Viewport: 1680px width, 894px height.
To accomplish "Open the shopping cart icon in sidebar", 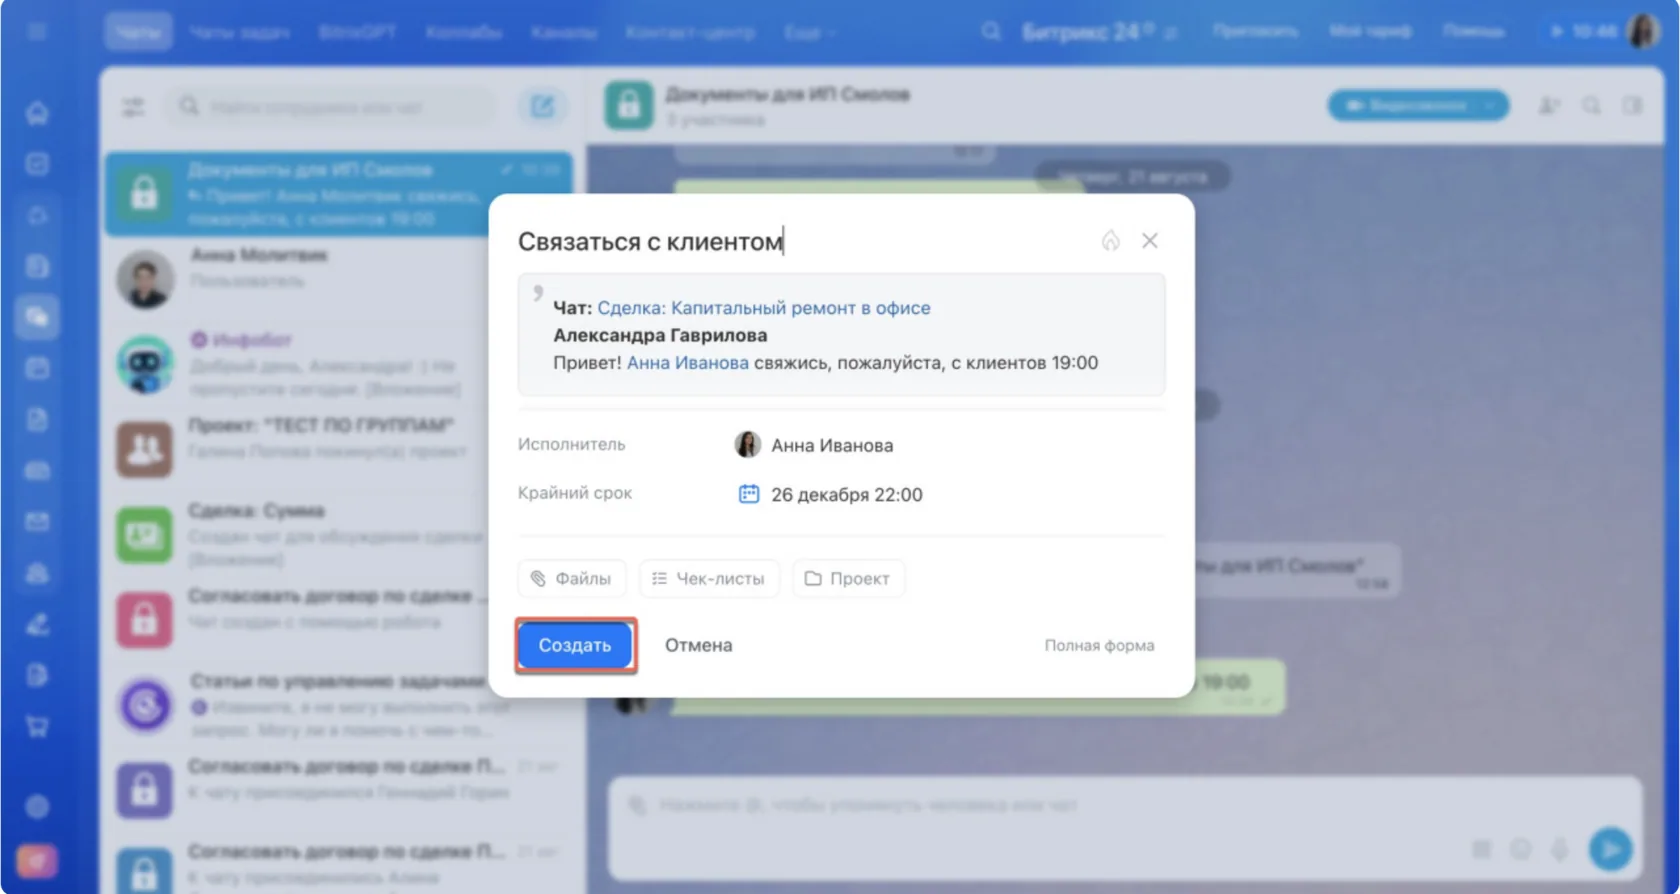I will click(37, 727).
